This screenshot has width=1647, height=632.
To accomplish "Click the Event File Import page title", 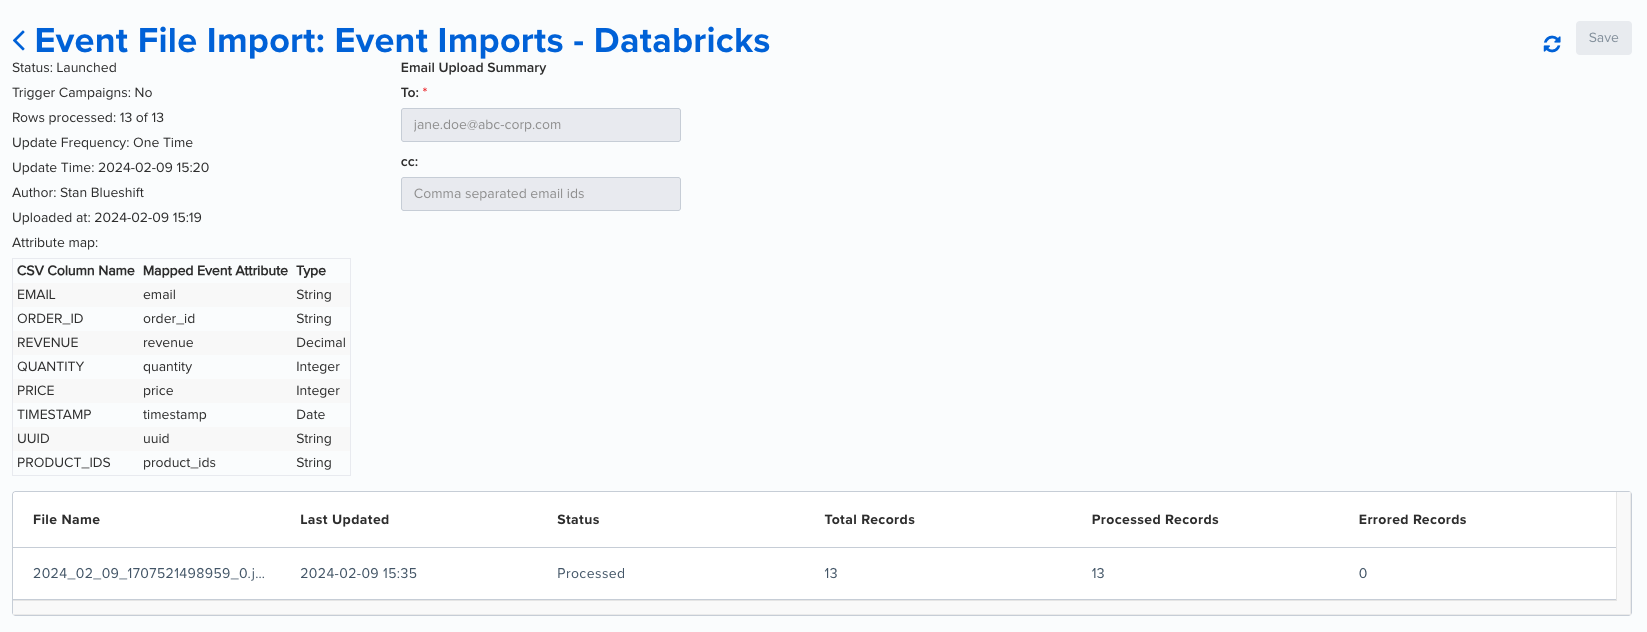I will point(402,41).
